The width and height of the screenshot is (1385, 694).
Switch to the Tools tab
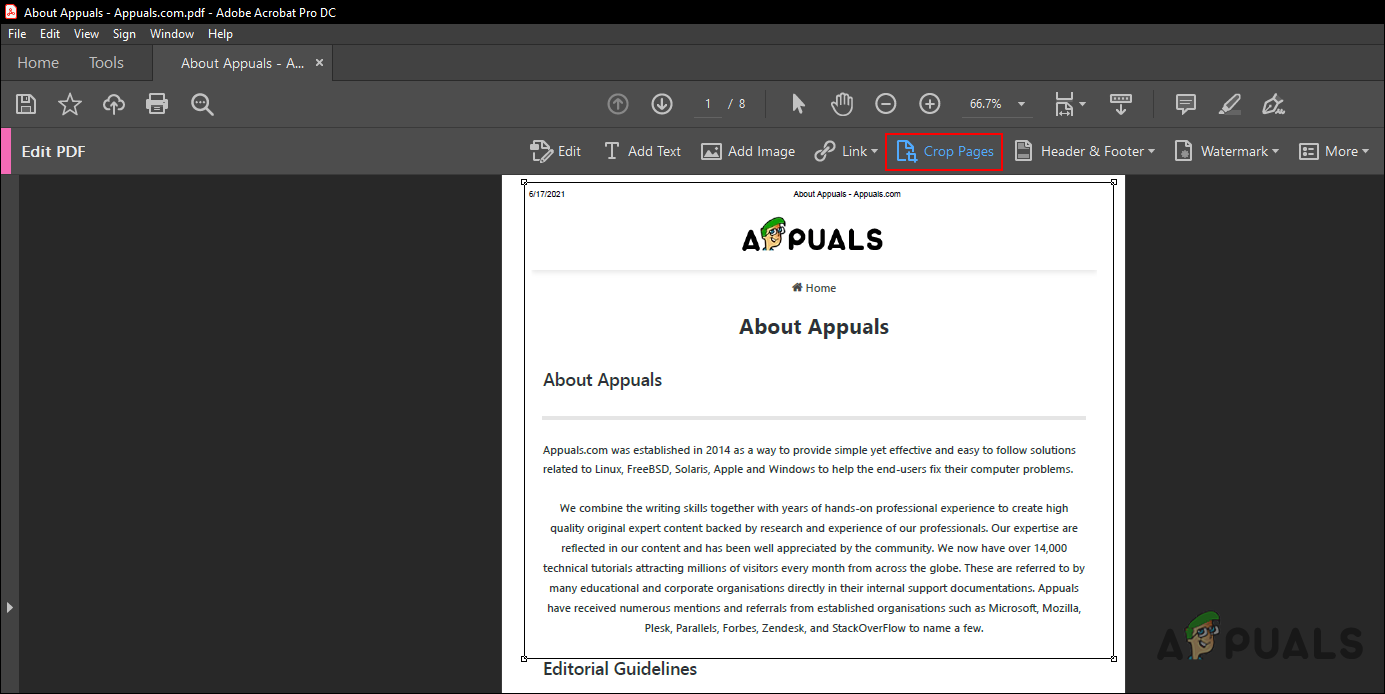tap(106, 63)
